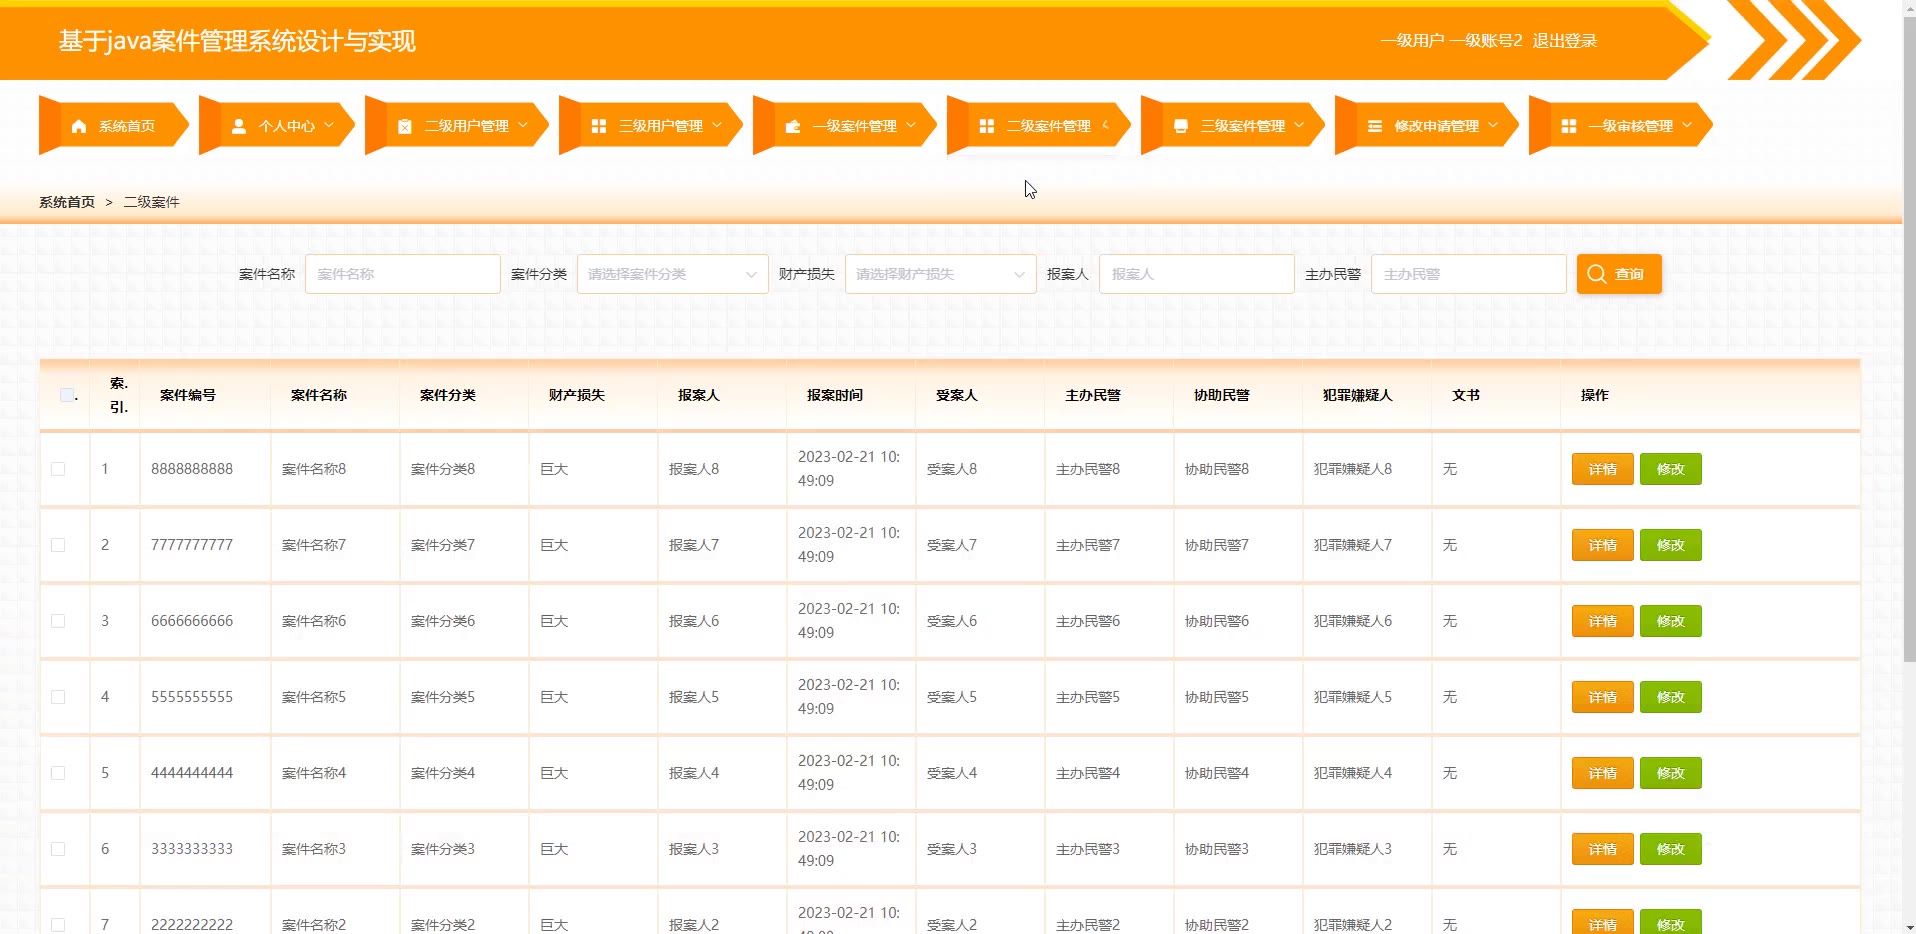Screen dimensions: 1916x934
Task: Focus the 案件名称 search input
Action: click(402, 274)
